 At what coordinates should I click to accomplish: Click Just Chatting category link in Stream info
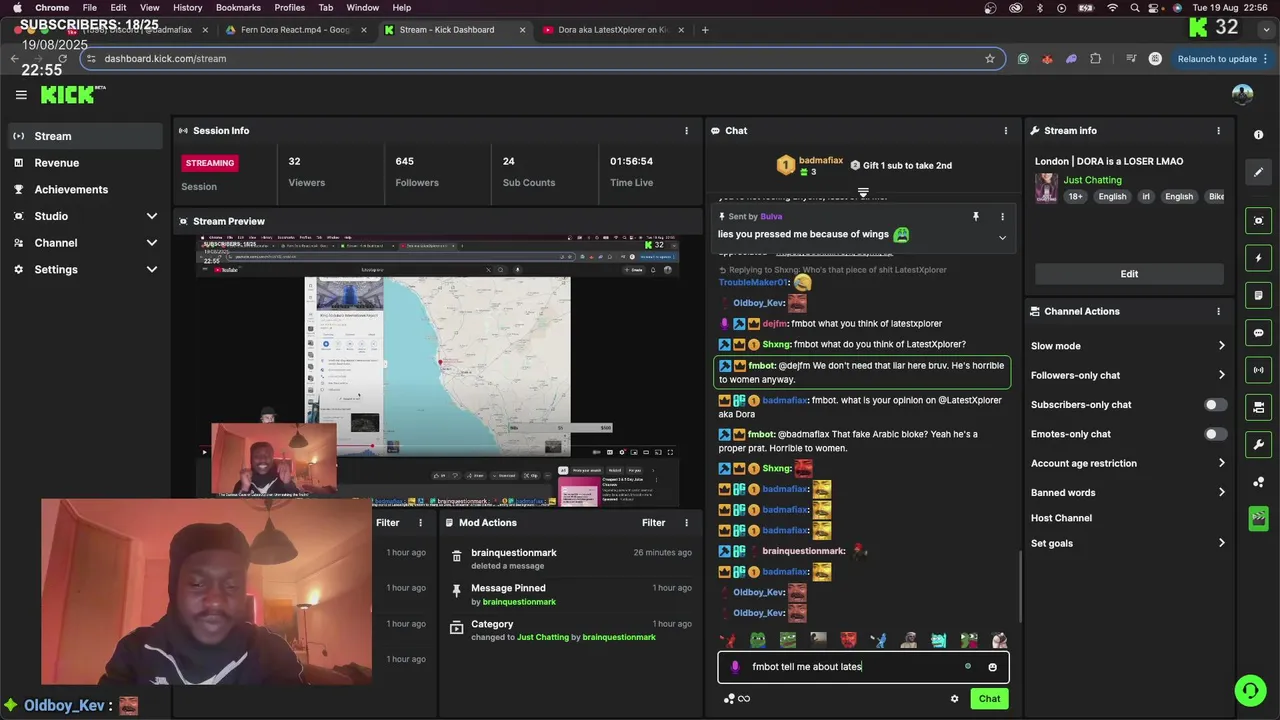point(1092,180)
